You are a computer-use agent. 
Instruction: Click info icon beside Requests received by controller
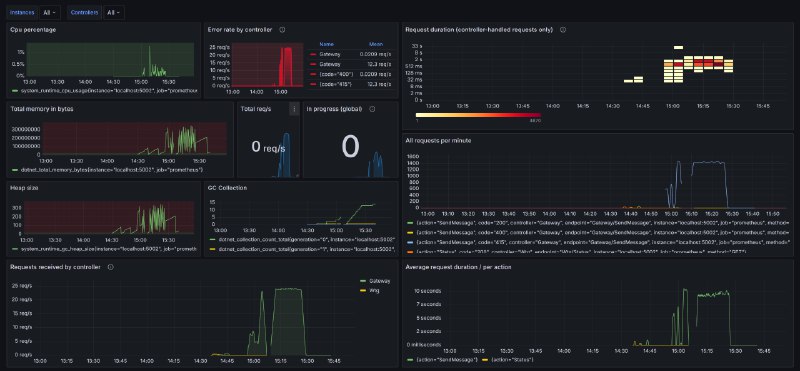point(111,267)
